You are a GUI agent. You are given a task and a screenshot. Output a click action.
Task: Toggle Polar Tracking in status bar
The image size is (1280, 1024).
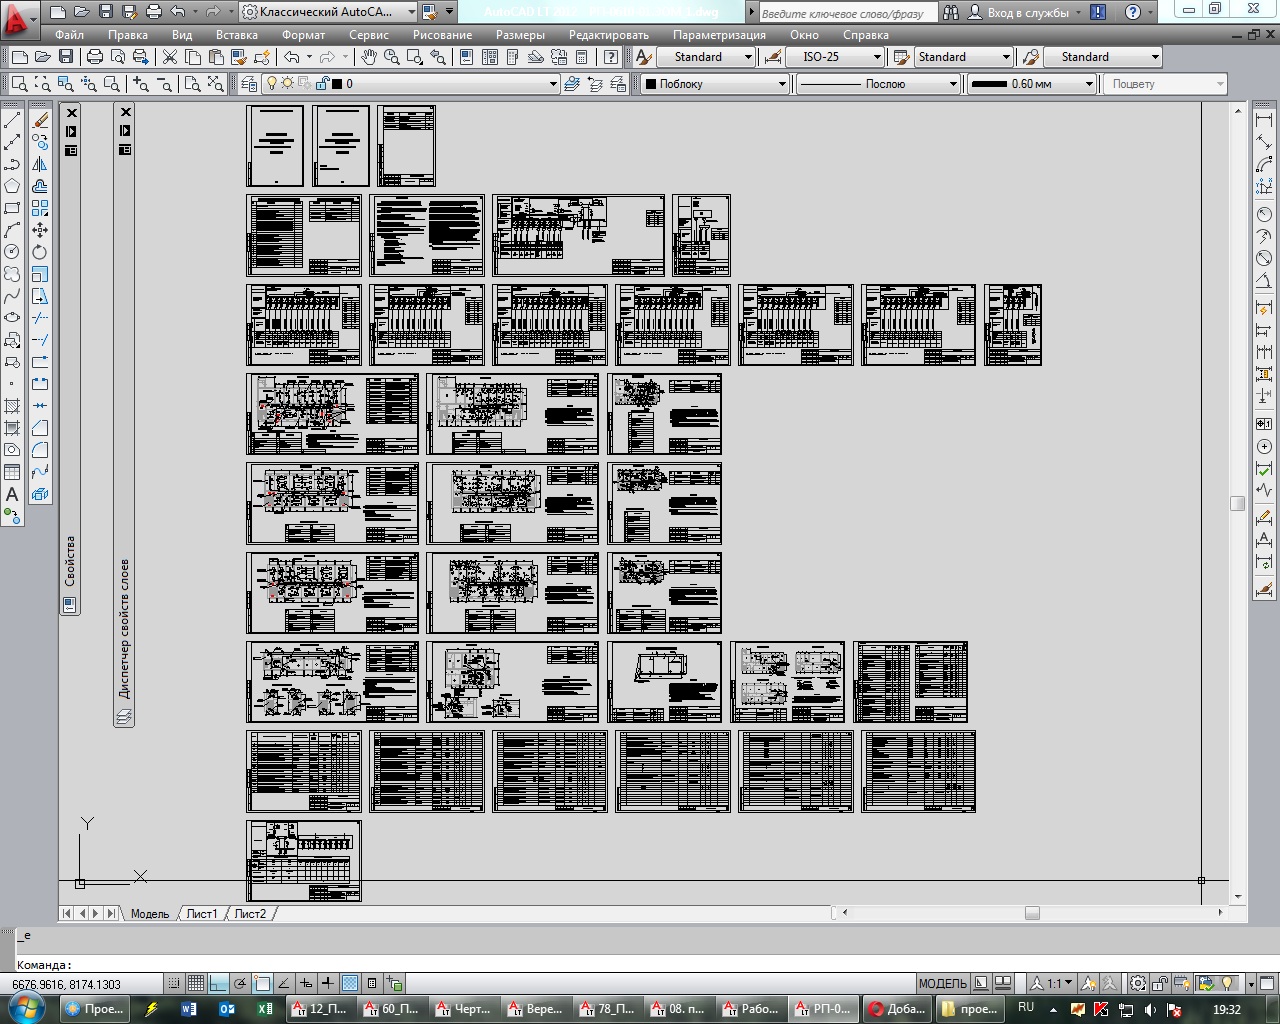(x=240, y=983)
